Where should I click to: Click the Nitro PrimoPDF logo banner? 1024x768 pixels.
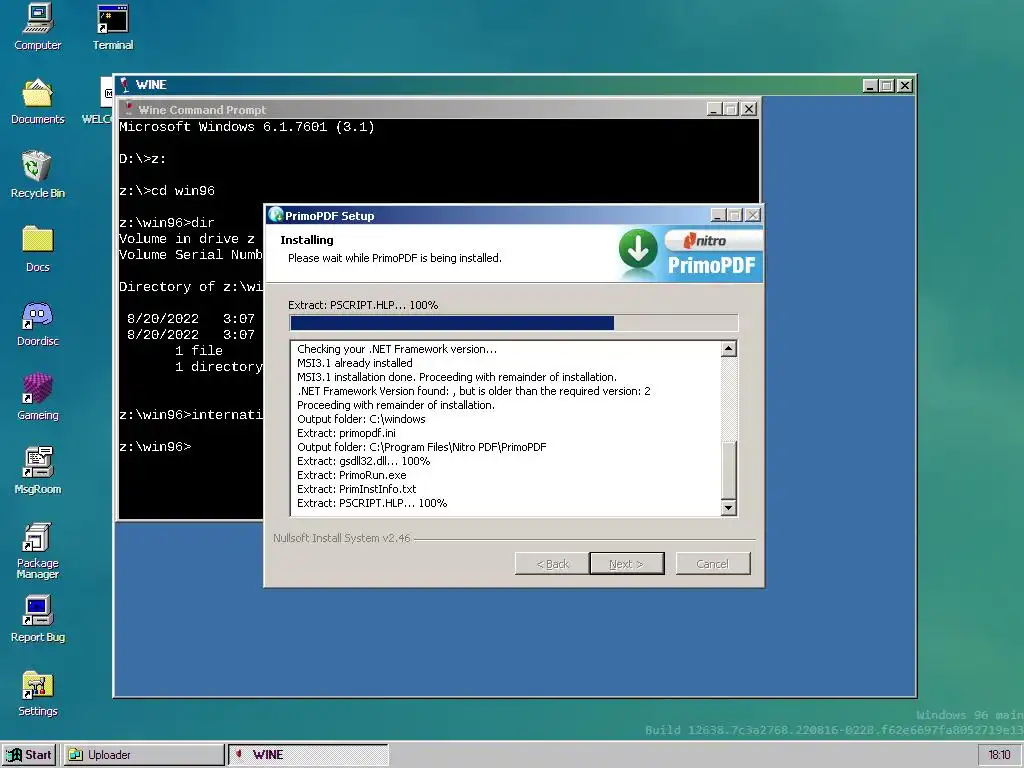[x=712, y=254]
